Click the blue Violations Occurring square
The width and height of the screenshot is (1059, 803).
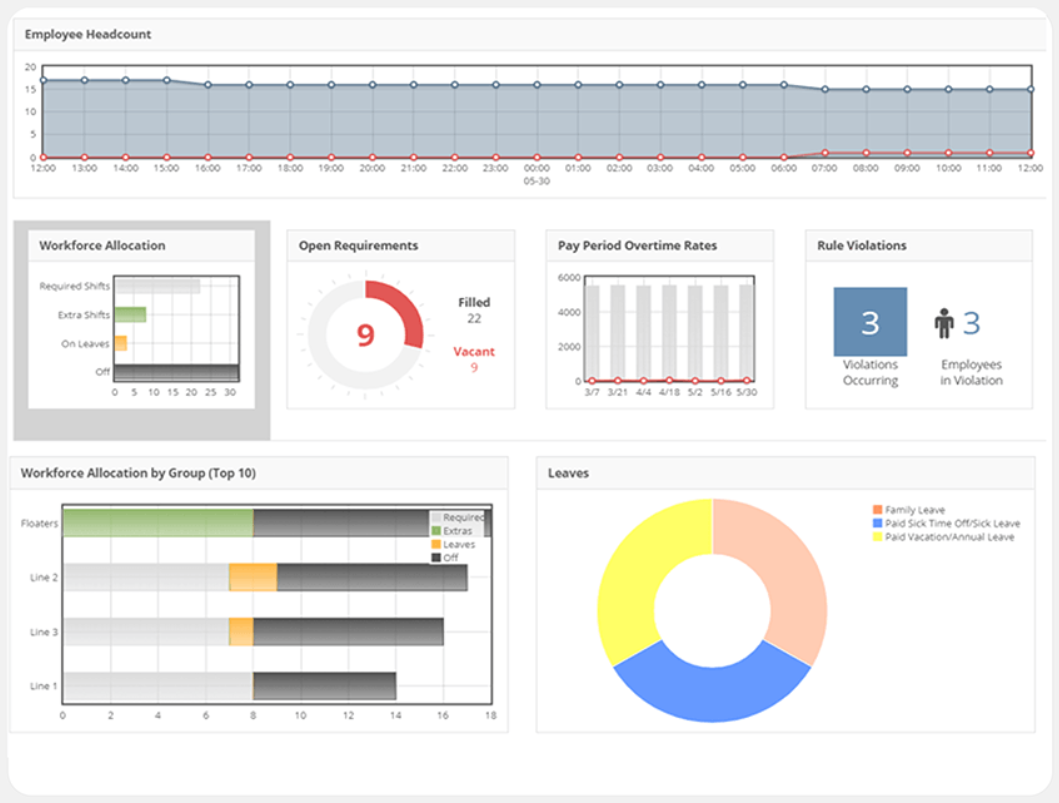coord(869,321)
